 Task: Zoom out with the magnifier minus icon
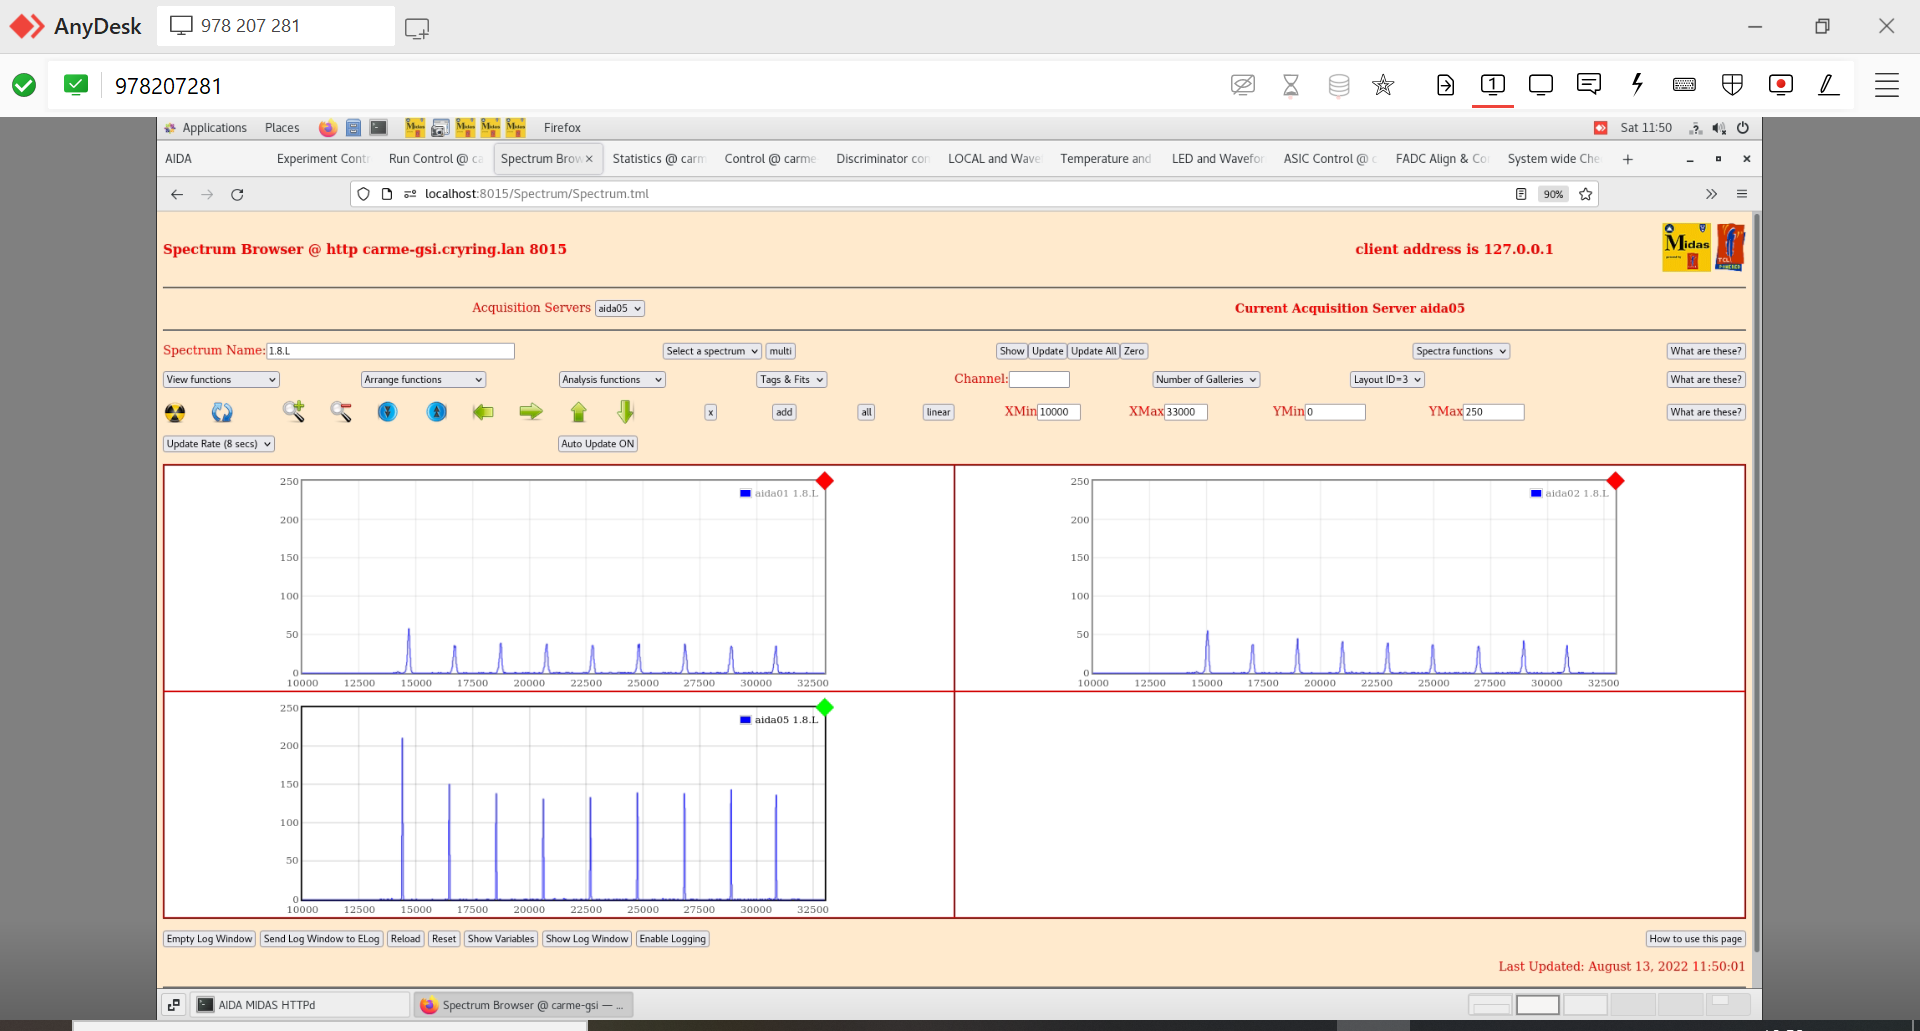[x=341, y=412]
